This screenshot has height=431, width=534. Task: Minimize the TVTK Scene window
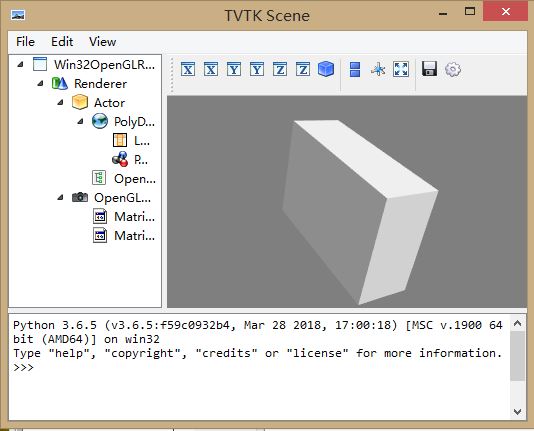(x=443, y=14)
